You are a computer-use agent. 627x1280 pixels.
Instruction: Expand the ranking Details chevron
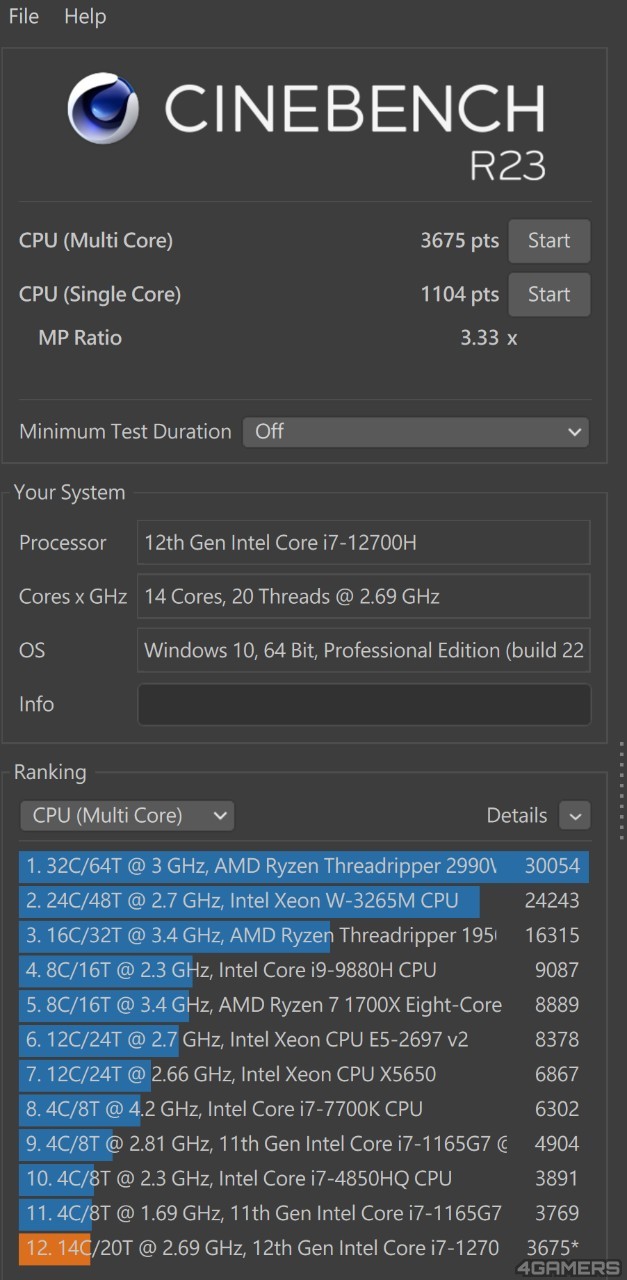(x=575, y=816)
